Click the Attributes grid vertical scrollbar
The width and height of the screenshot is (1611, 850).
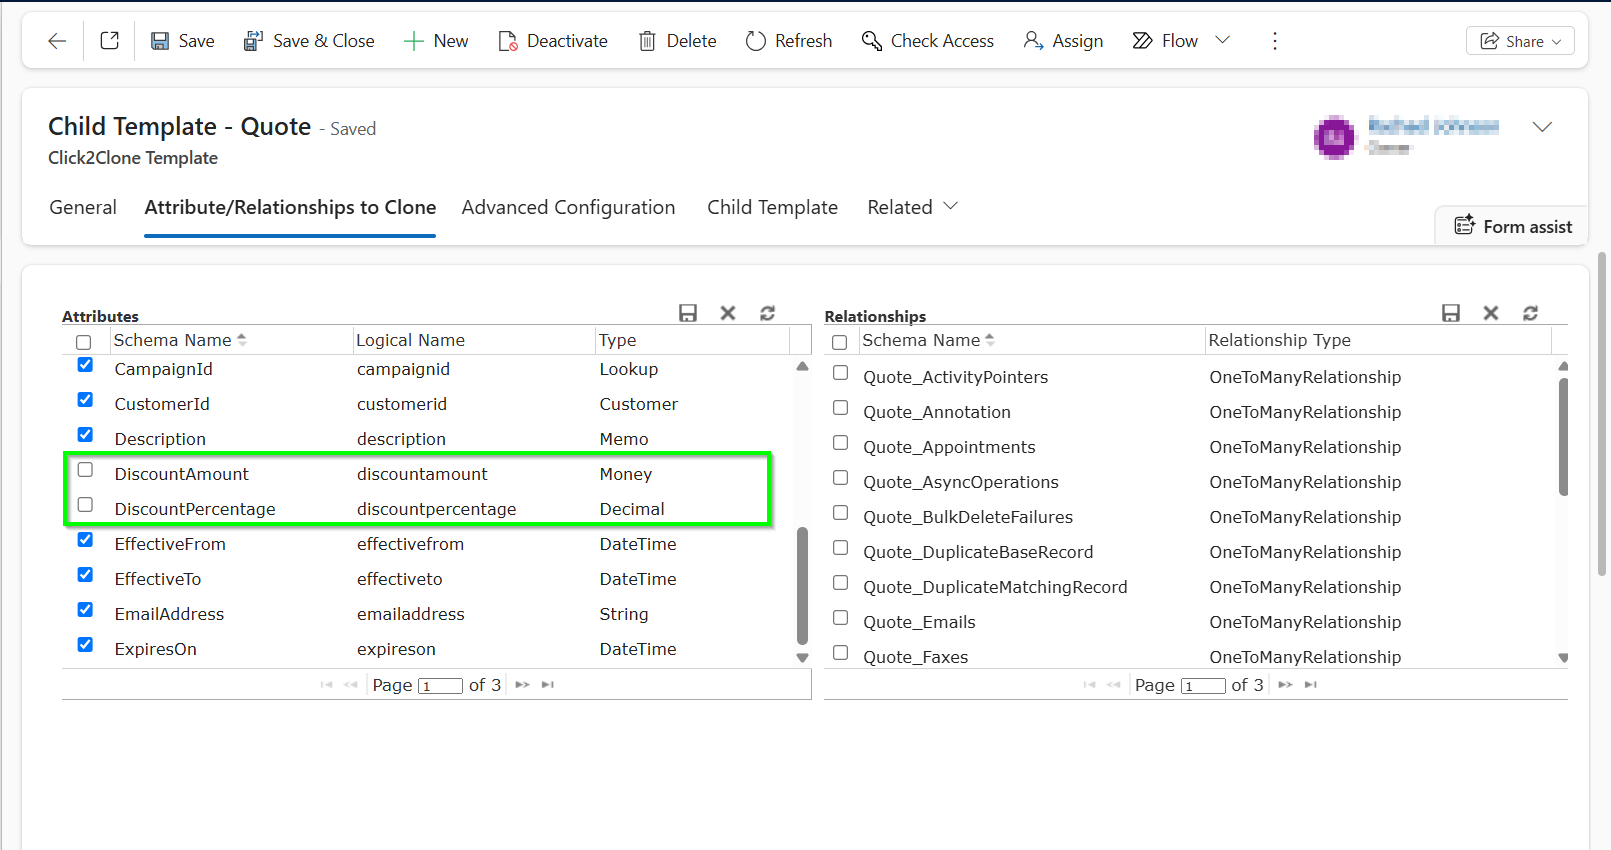(x=802, y=585)
